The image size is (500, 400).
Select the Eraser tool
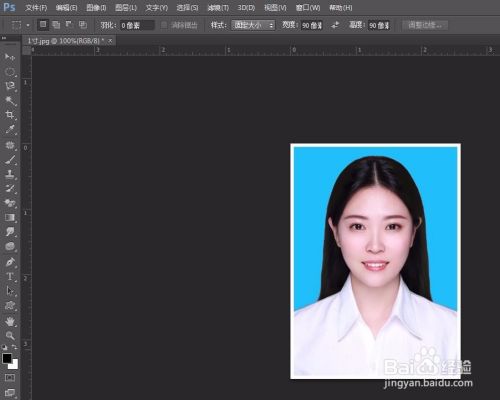point(10,203)
